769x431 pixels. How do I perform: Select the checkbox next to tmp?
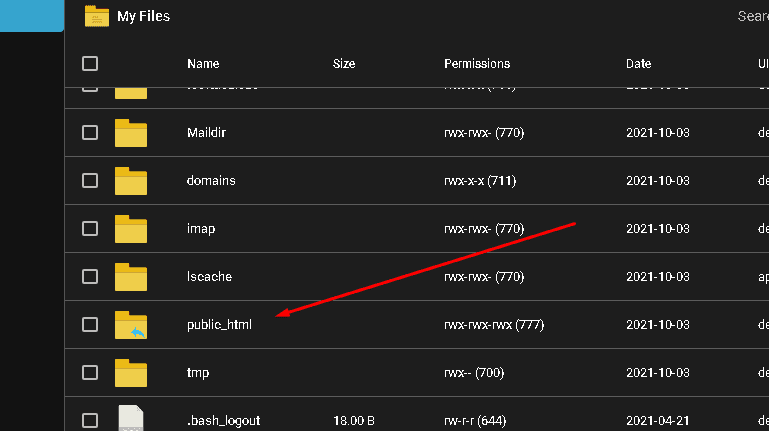(x=90, y=373)
